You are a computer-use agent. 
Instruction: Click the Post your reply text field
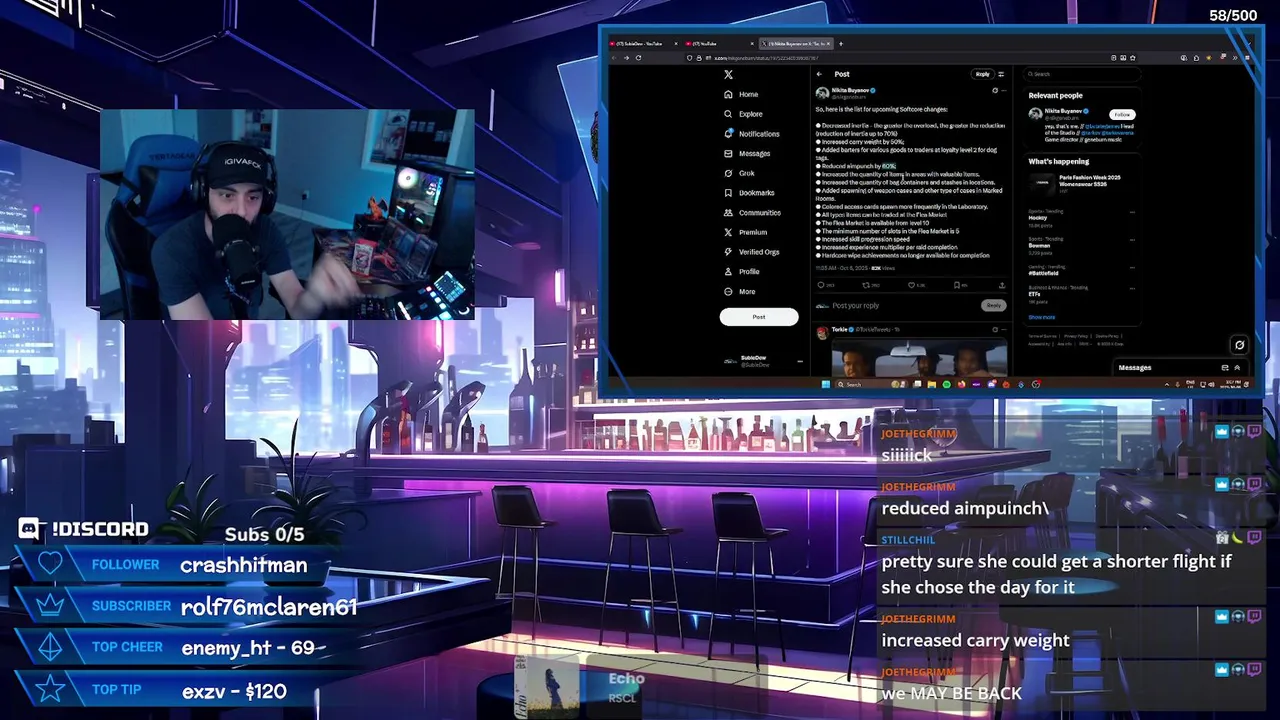pyautogui.click(x=905, y=305)
